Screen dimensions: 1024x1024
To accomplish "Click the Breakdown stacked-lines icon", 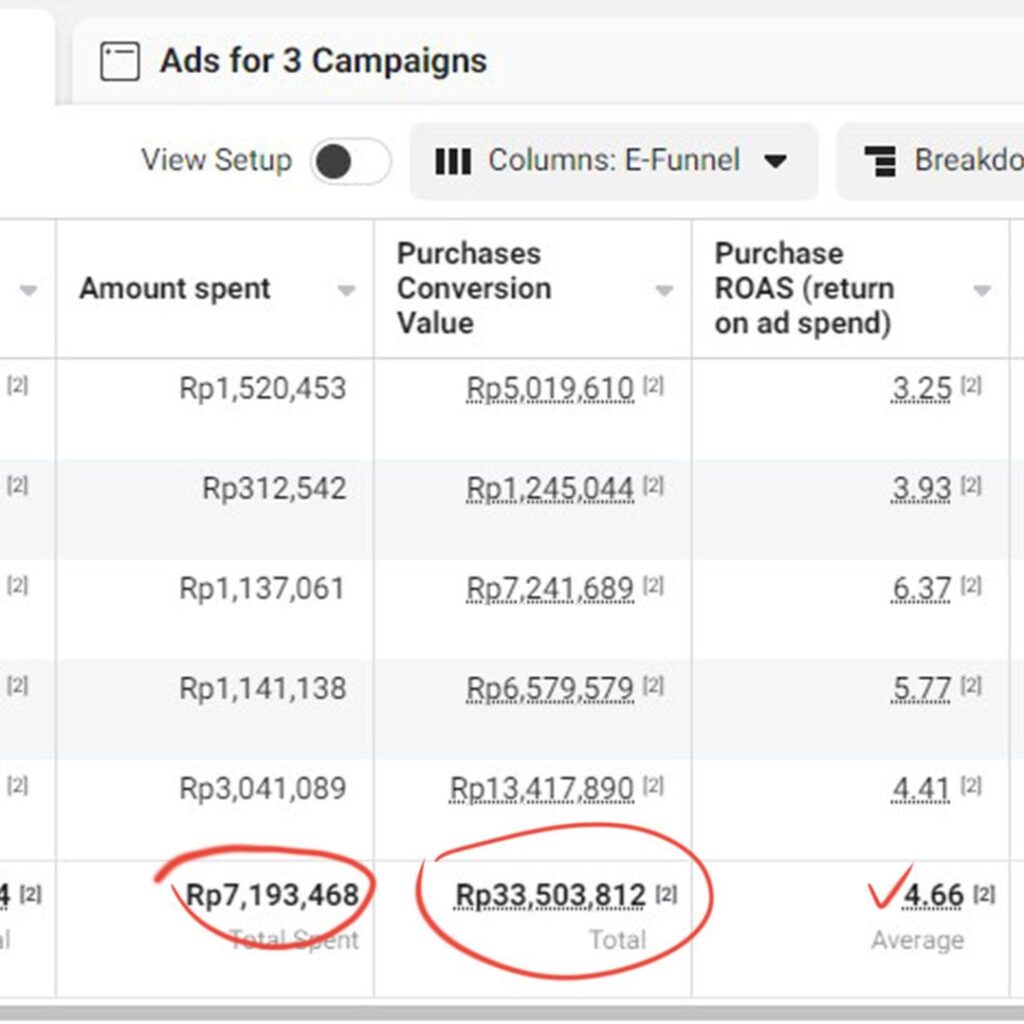I will pyautogui.click(x=880, y=162).
